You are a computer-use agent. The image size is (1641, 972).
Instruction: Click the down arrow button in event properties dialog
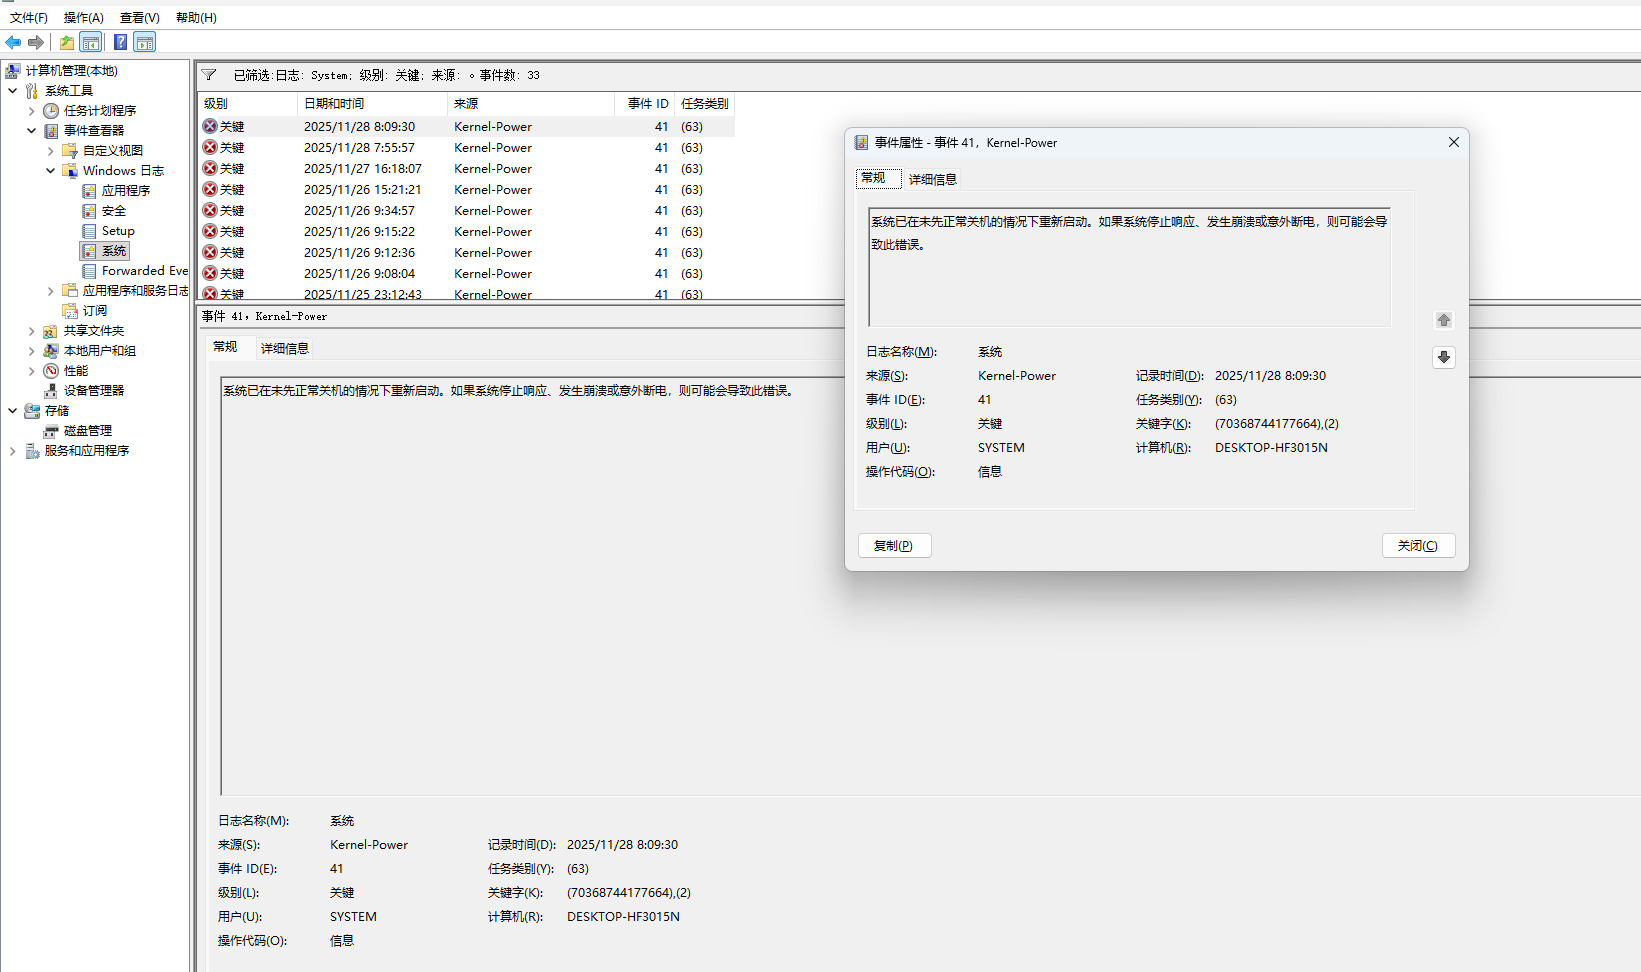pos(1444,357)
